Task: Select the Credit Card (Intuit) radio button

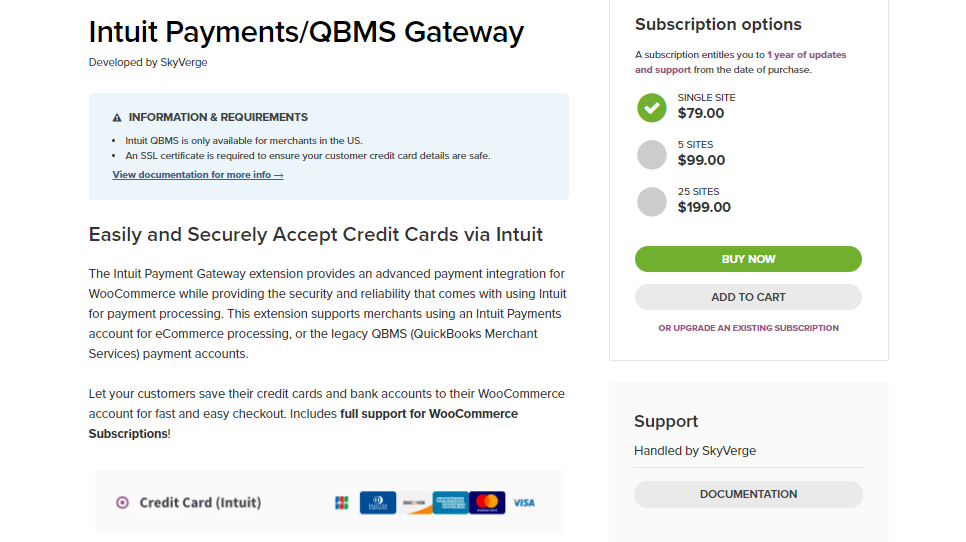Action: point(123,503)
